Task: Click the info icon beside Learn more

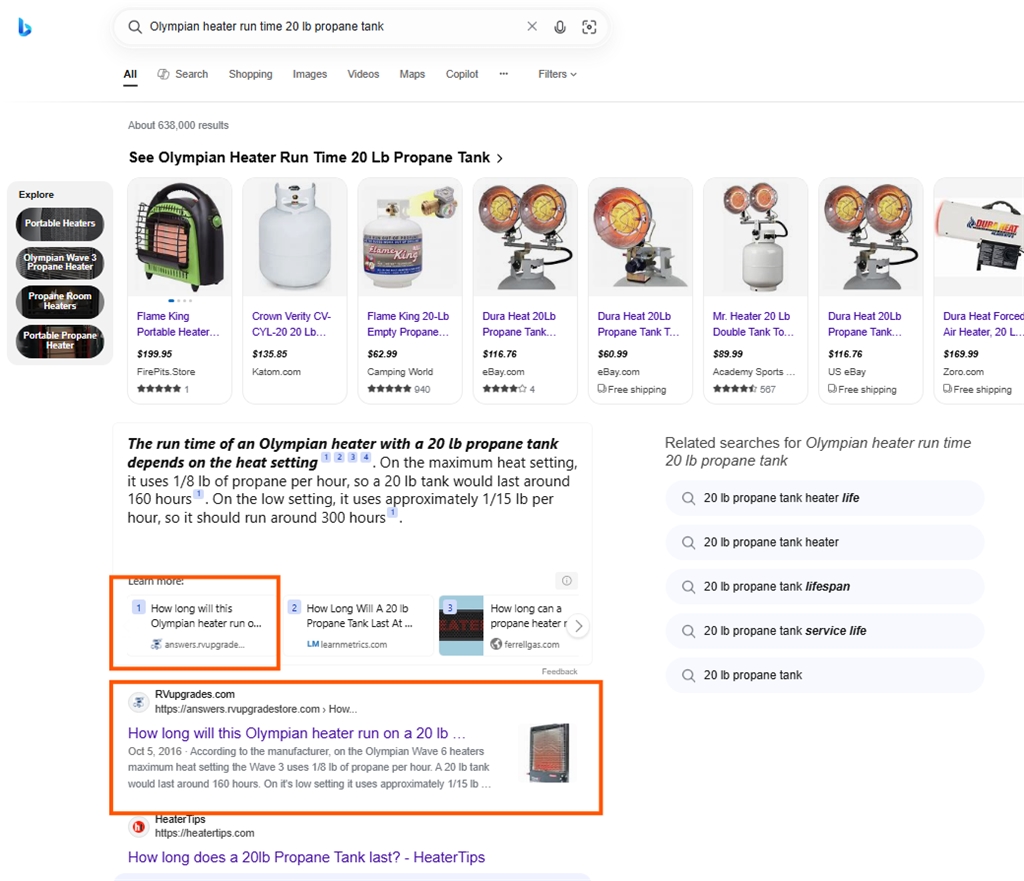Action: coord(567,581)
